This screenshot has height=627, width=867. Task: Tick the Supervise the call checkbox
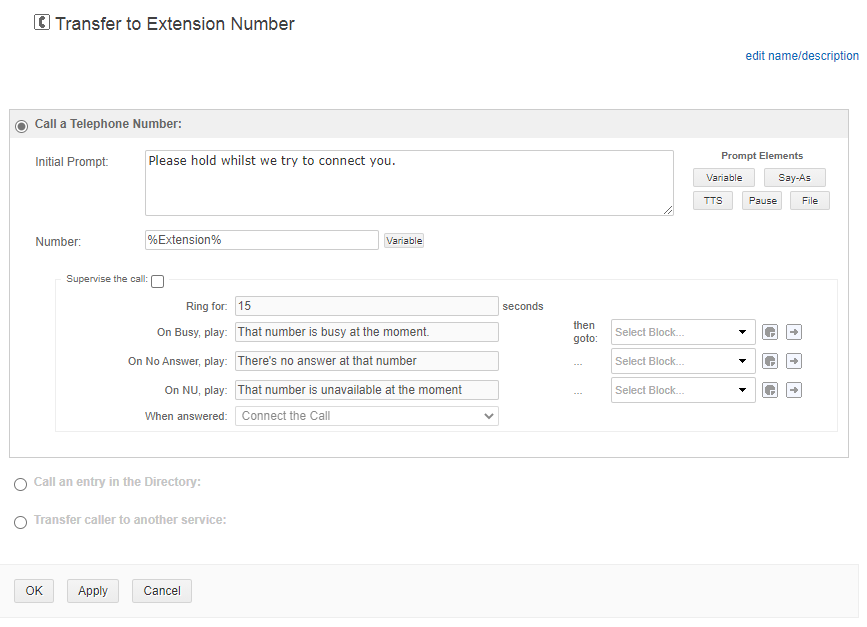tap(158, 281)
